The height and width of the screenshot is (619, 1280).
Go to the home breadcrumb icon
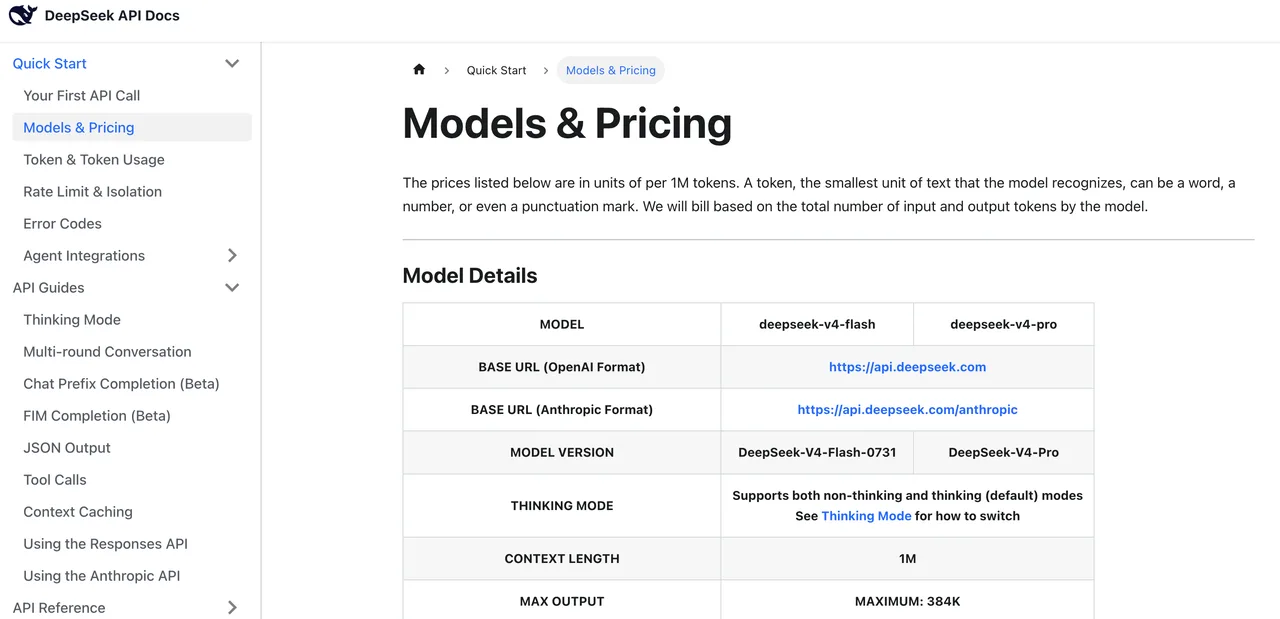[x=419, y=70]
